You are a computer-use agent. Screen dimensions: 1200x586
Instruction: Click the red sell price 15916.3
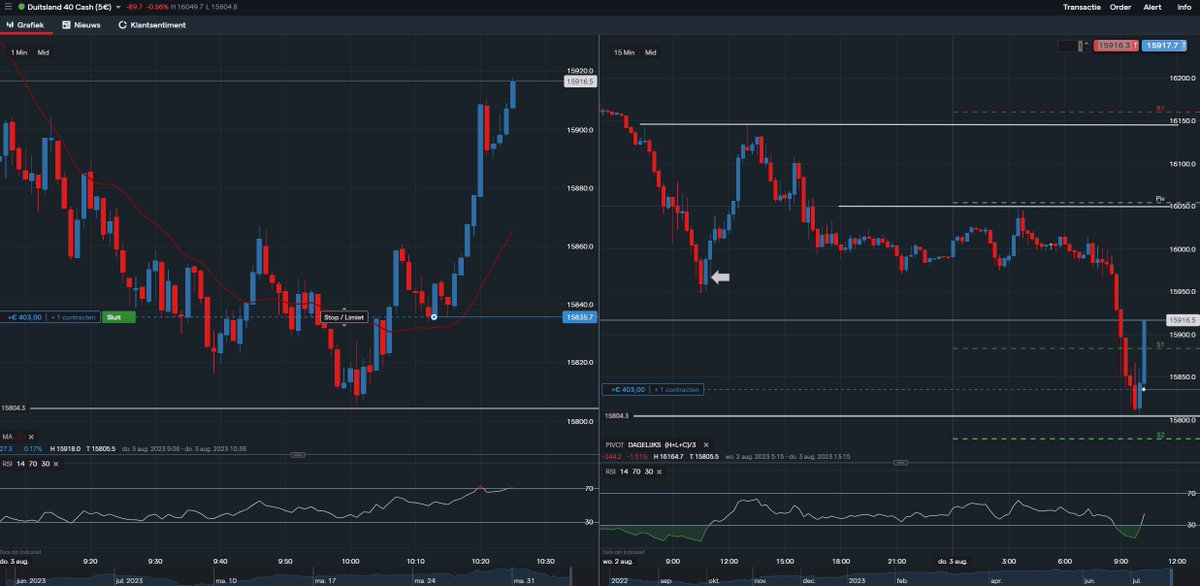tap(1117, 46)
